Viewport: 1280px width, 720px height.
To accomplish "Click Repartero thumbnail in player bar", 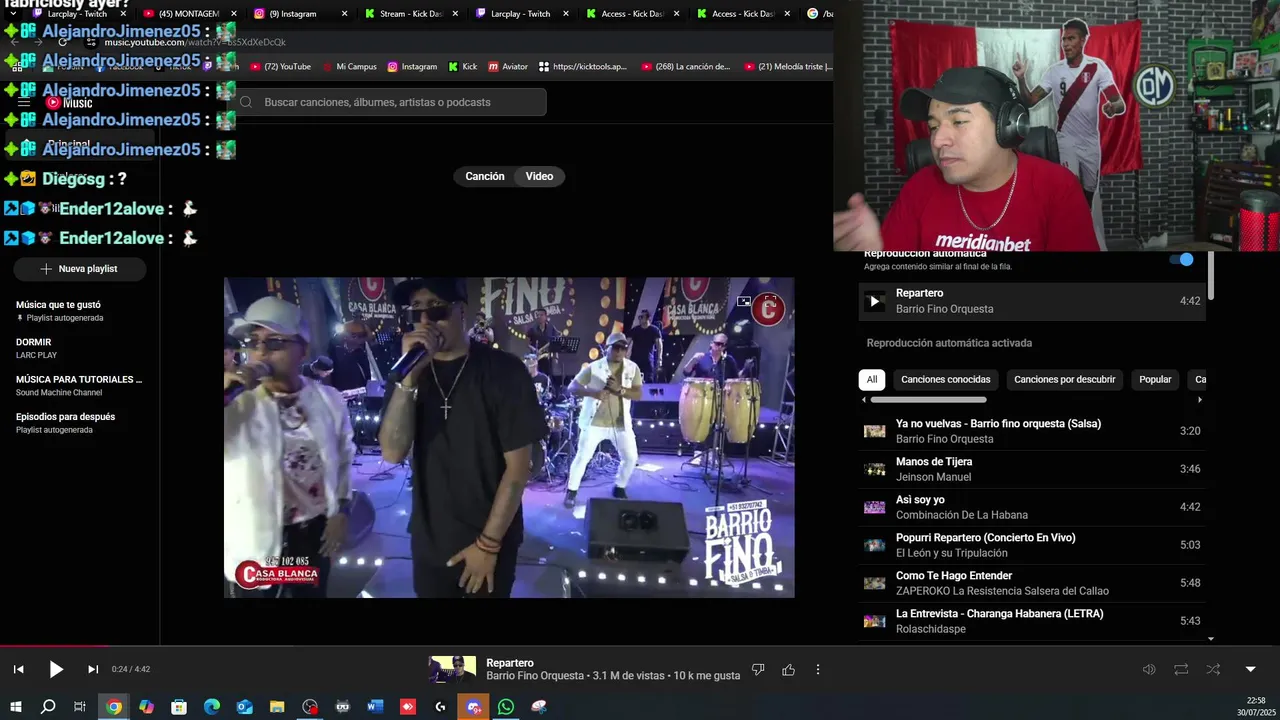I will click(x=452, y=669).
